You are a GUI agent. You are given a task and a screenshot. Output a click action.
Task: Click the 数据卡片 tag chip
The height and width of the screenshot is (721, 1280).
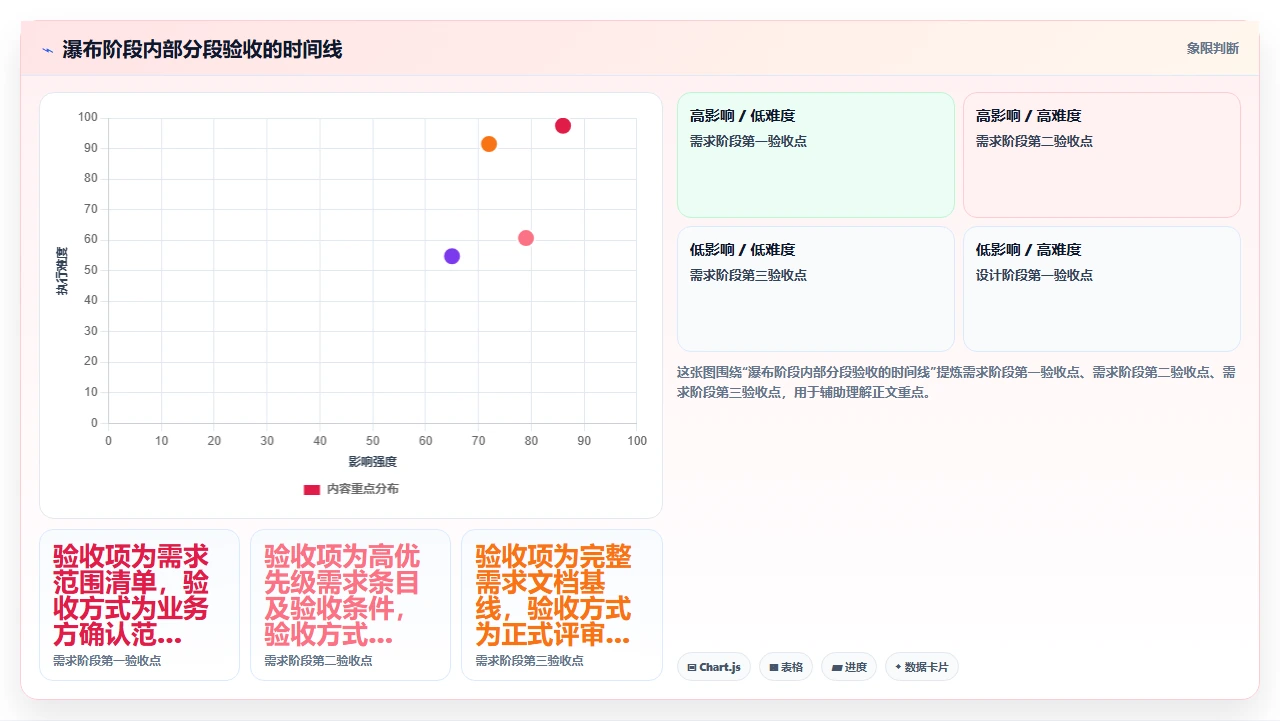(922, 667)
